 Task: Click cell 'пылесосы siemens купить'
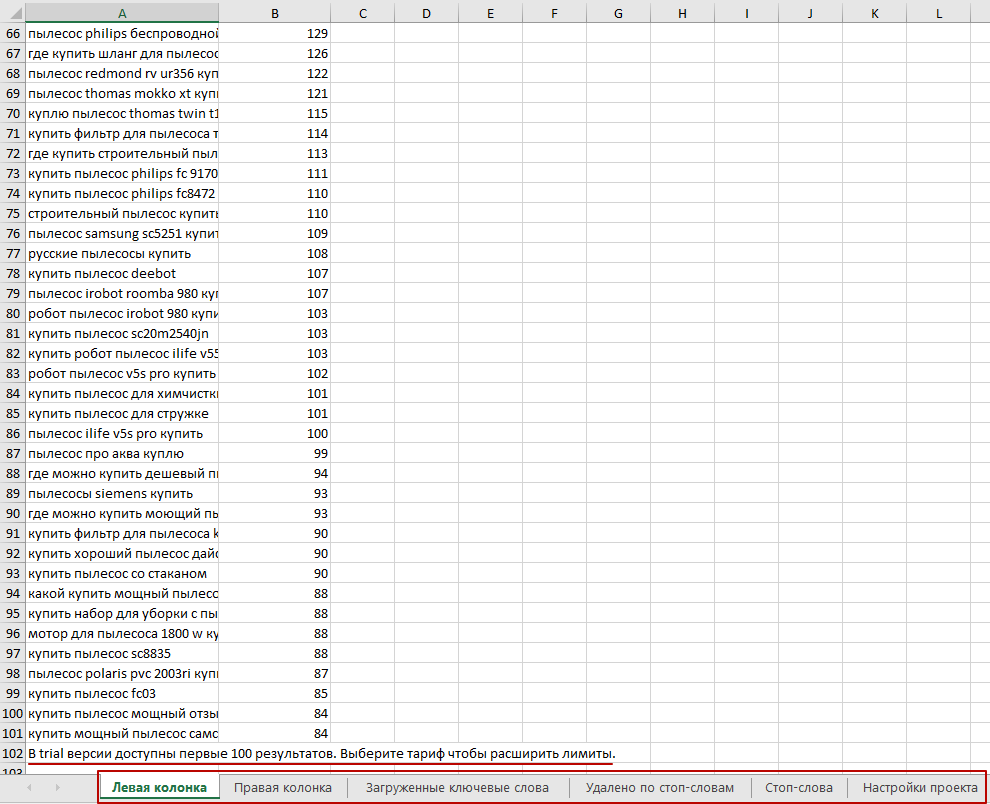[x=122, y=493]
